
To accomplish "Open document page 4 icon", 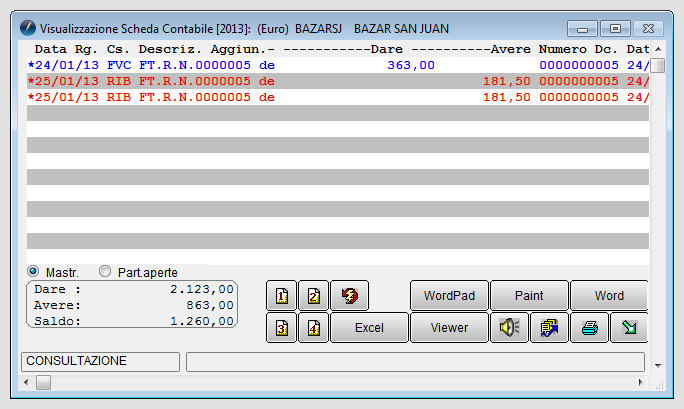I will [313, 327].
